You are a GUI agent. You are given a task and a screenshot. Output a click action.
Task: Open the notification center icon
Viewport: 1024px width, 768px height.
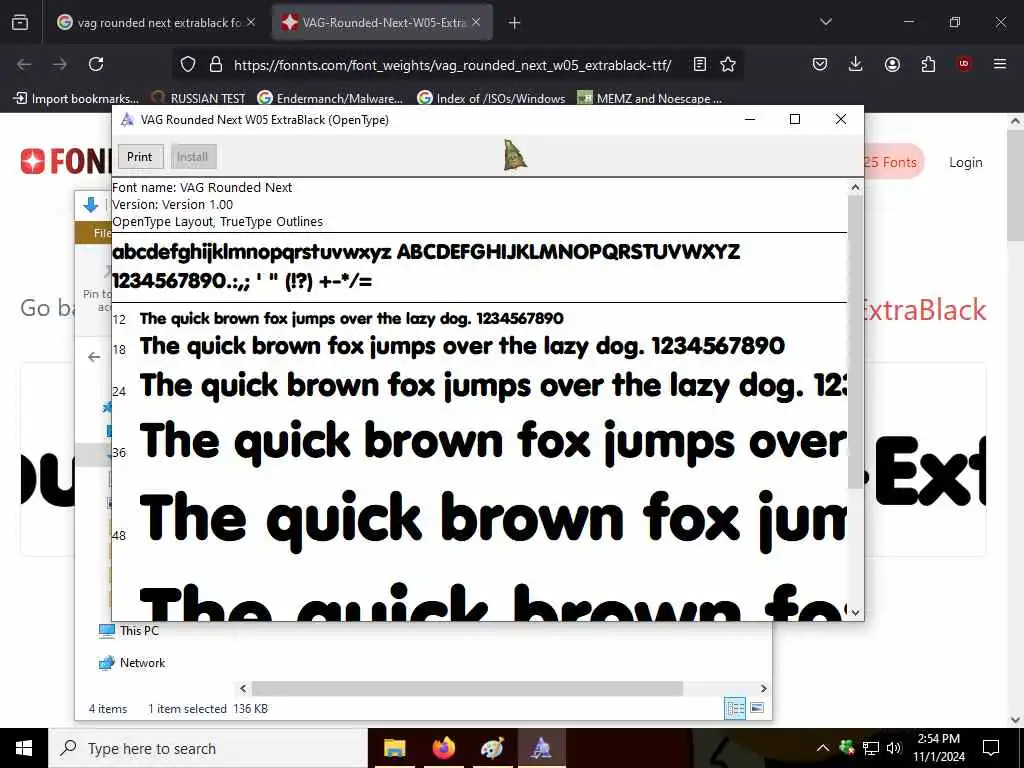click(991, 748)
